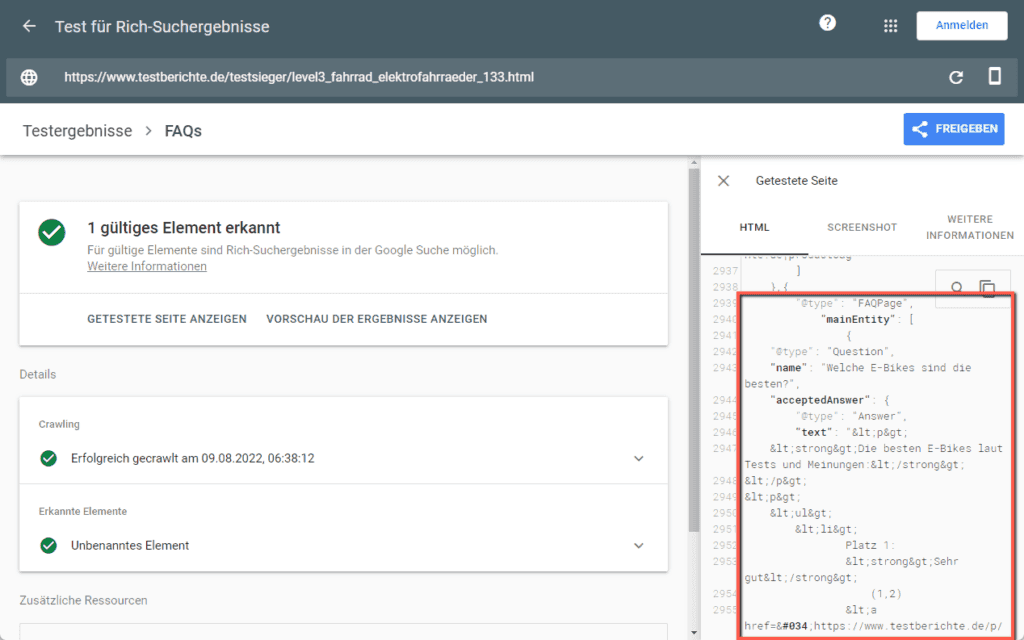Click the green check beside Unbenanntes Element

click(x=48, y=545)
